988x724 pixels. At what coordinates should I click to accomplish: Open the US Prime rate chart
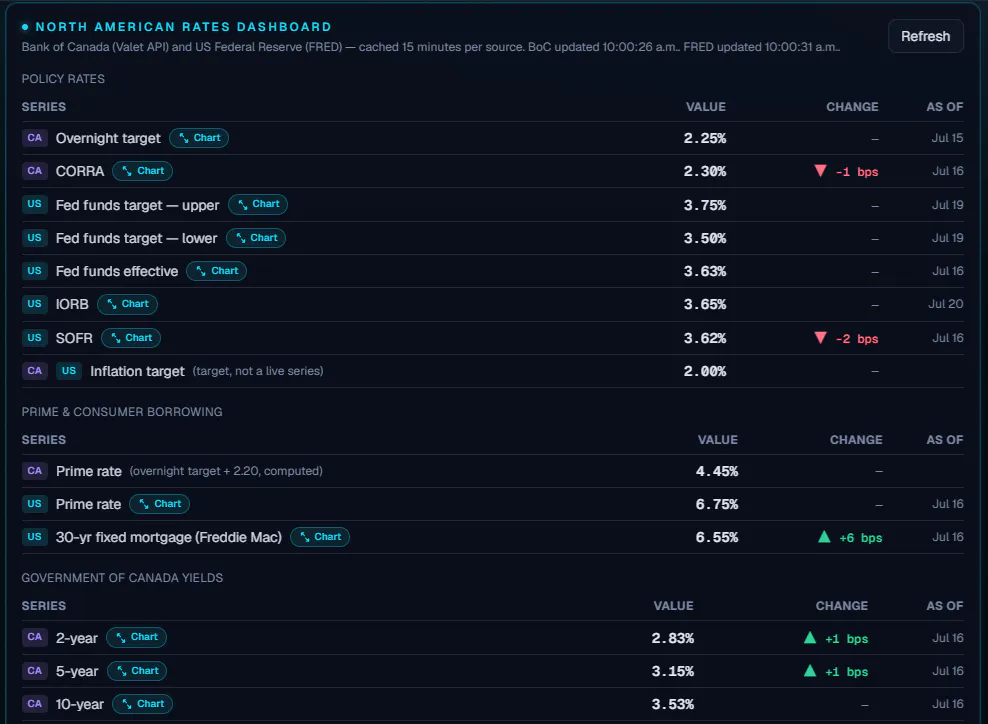159,504
